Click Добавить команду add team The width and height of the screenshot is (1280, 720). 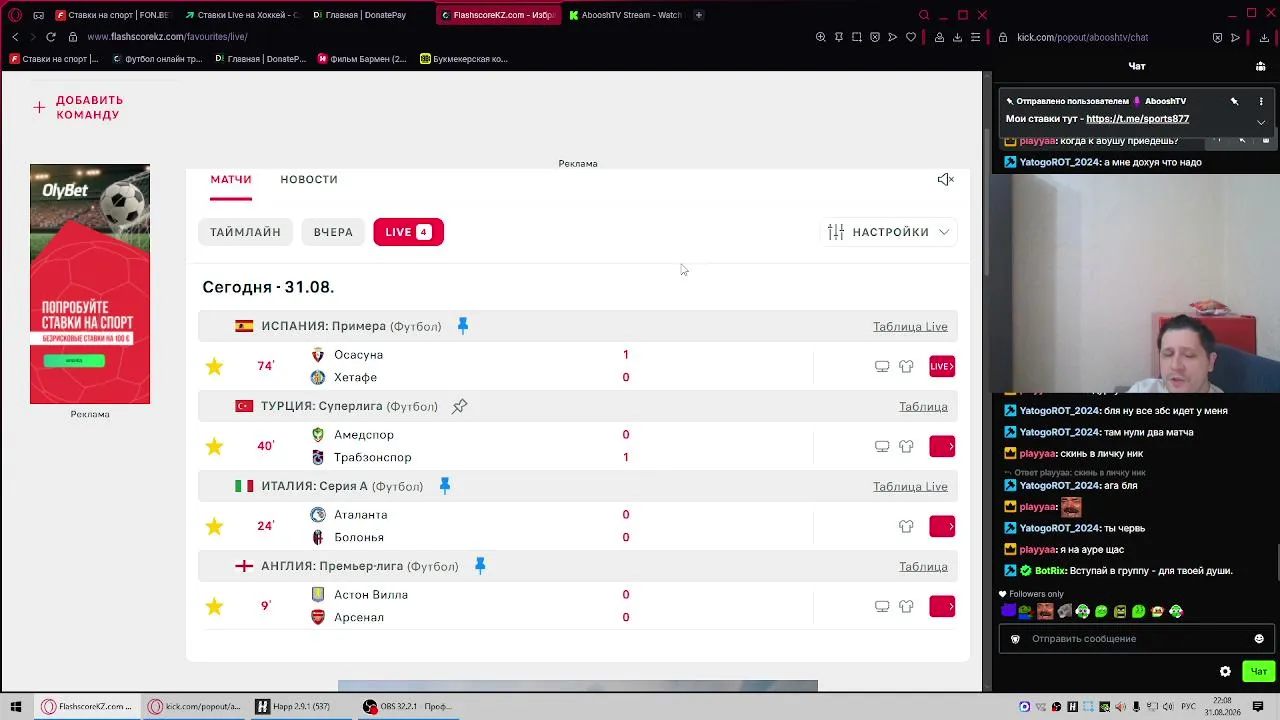[78, 107]
